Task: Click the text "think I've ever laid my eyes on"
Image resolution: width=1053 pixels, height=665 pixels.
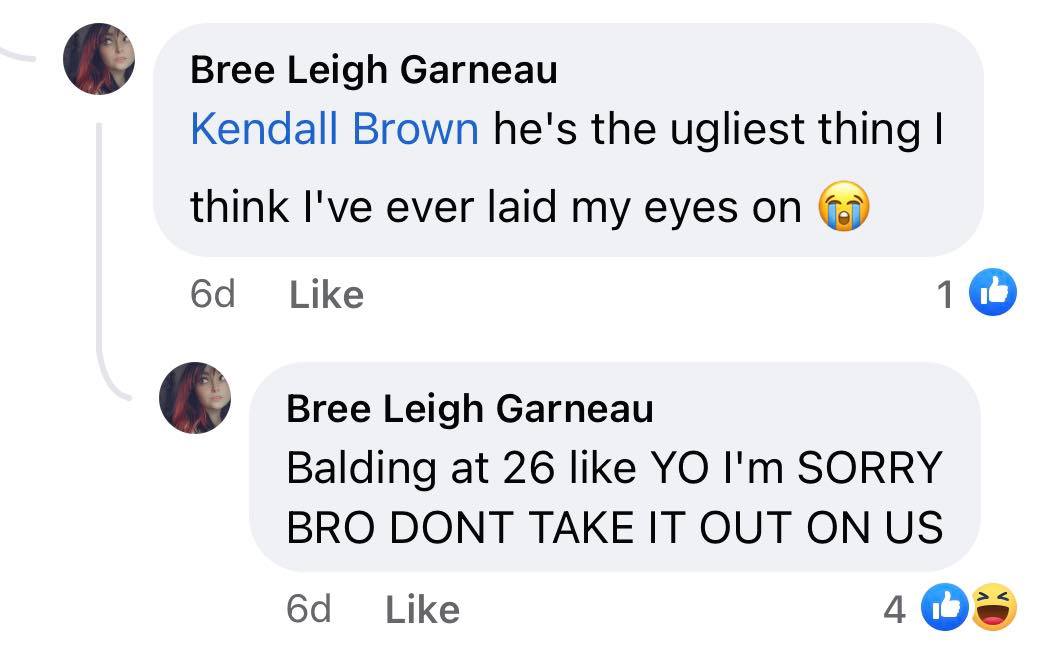Action: tap(496, 207)
